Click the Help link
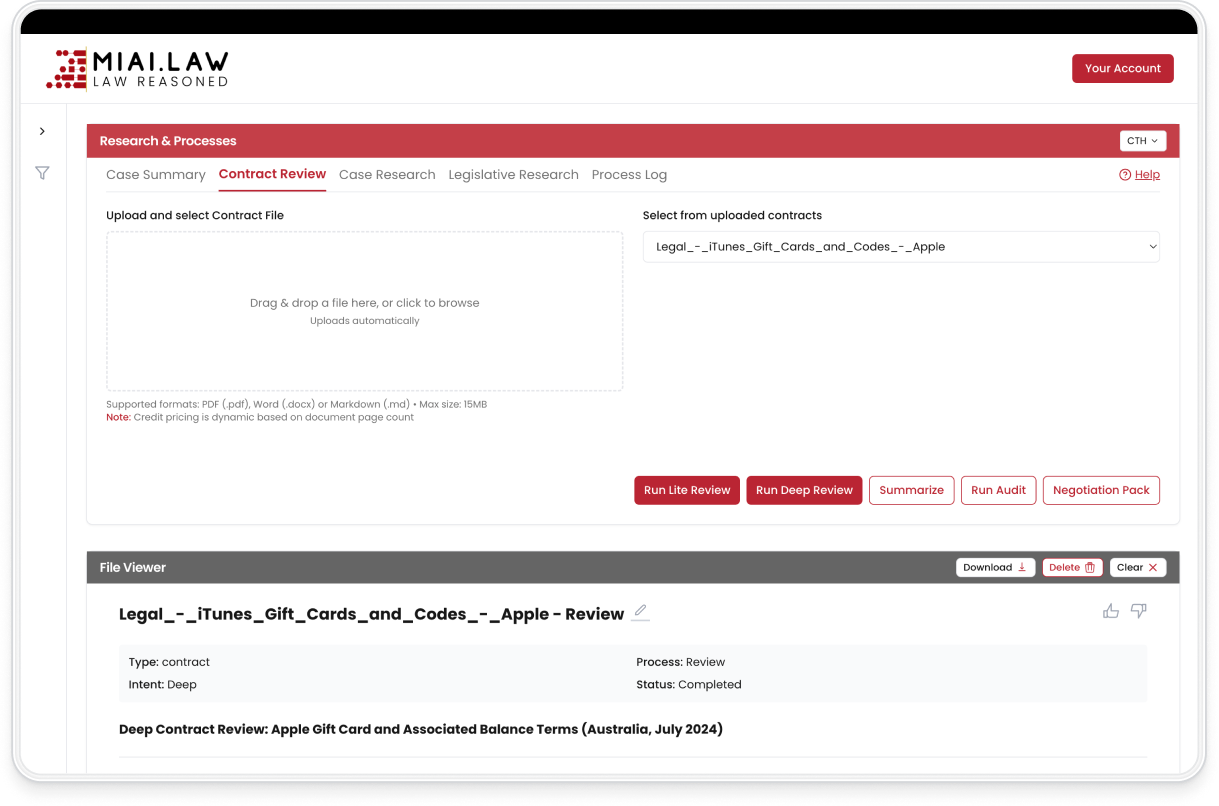Image resolution: width=1219 pixels, height=806 pixels. [1139, 174]
